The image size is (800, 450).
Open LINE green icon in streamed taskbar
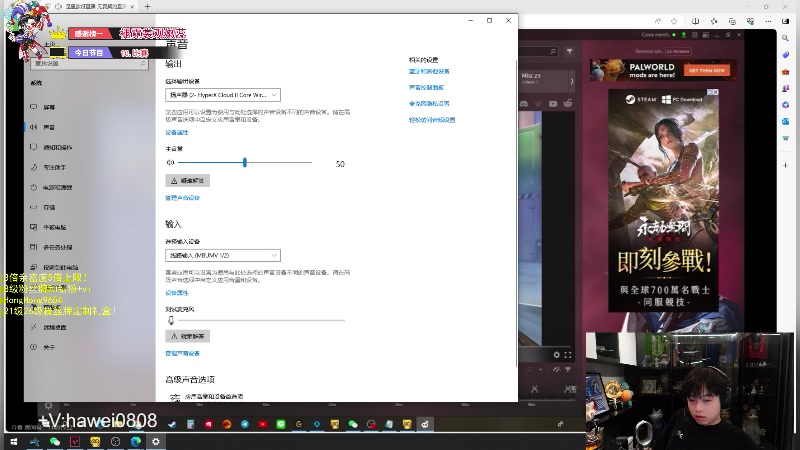[281, 424]
